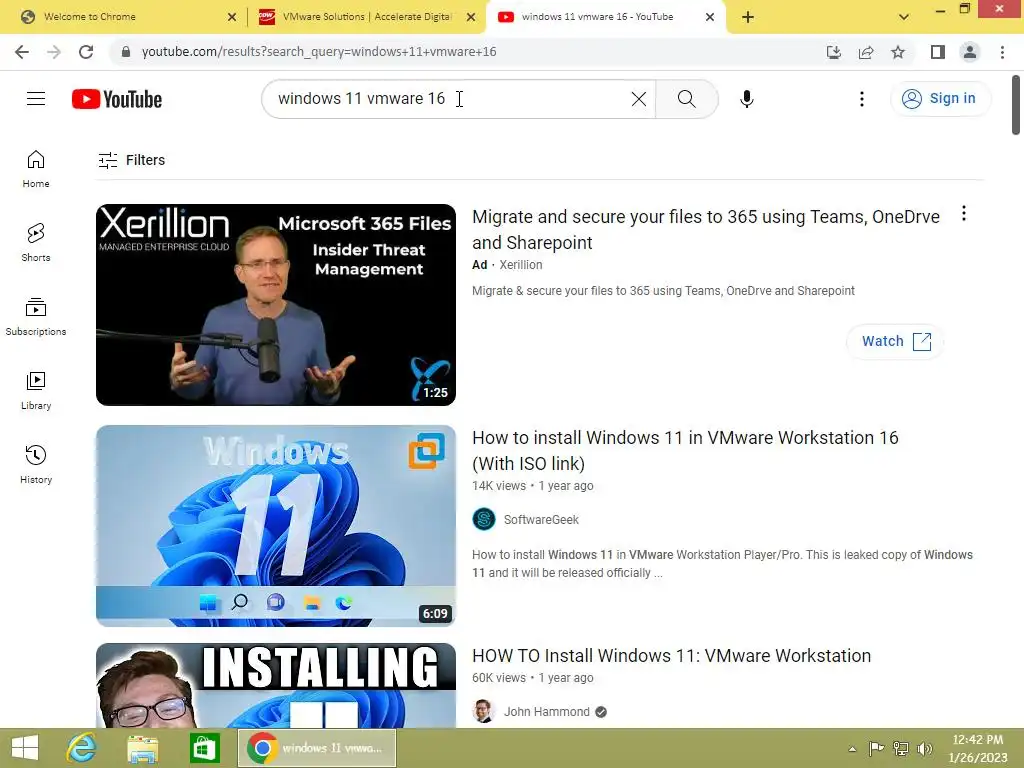Share this page icon

point(866,52)
